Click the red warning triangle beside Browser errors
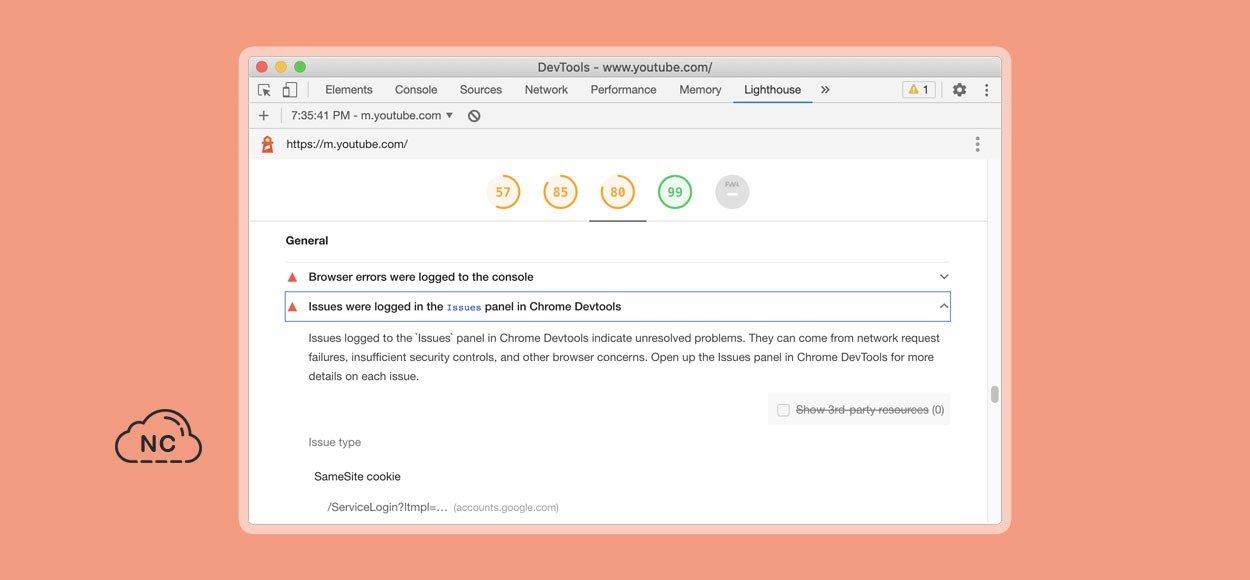Viewport: 1250px width, 580px height. 292,277
